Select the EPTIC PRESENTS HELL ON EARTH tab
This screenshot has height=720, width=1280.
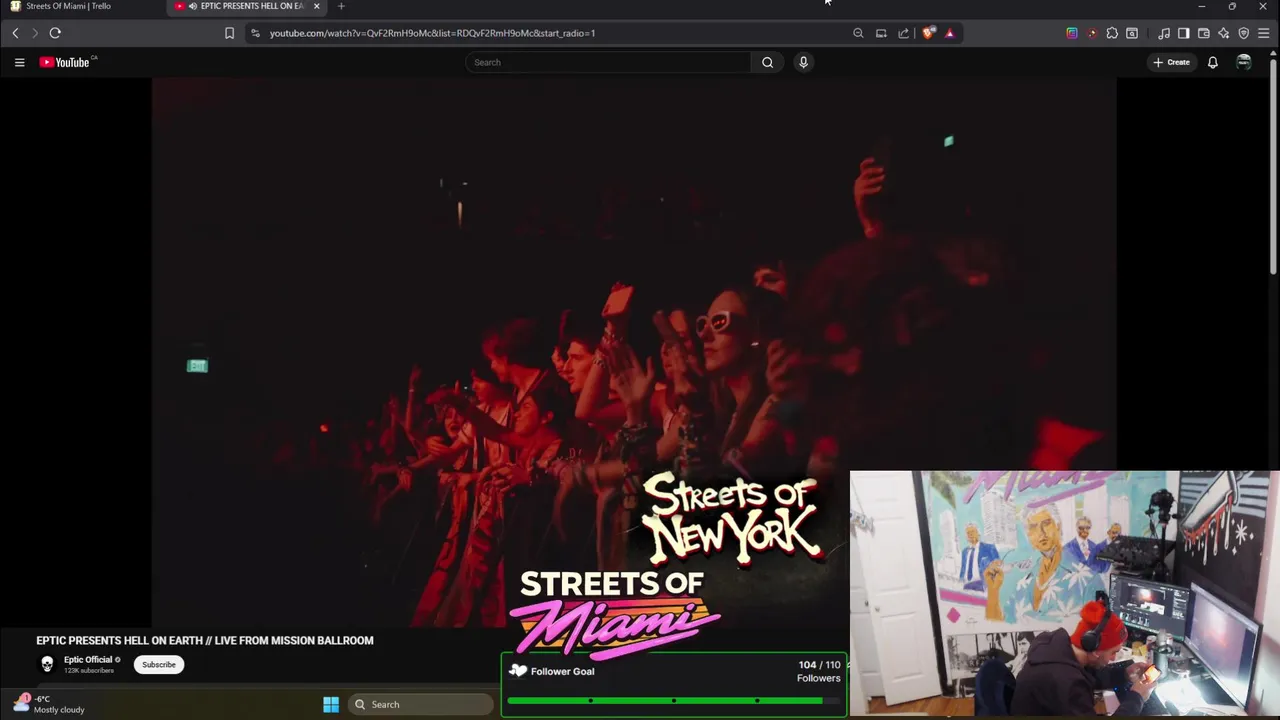[247, 6]
